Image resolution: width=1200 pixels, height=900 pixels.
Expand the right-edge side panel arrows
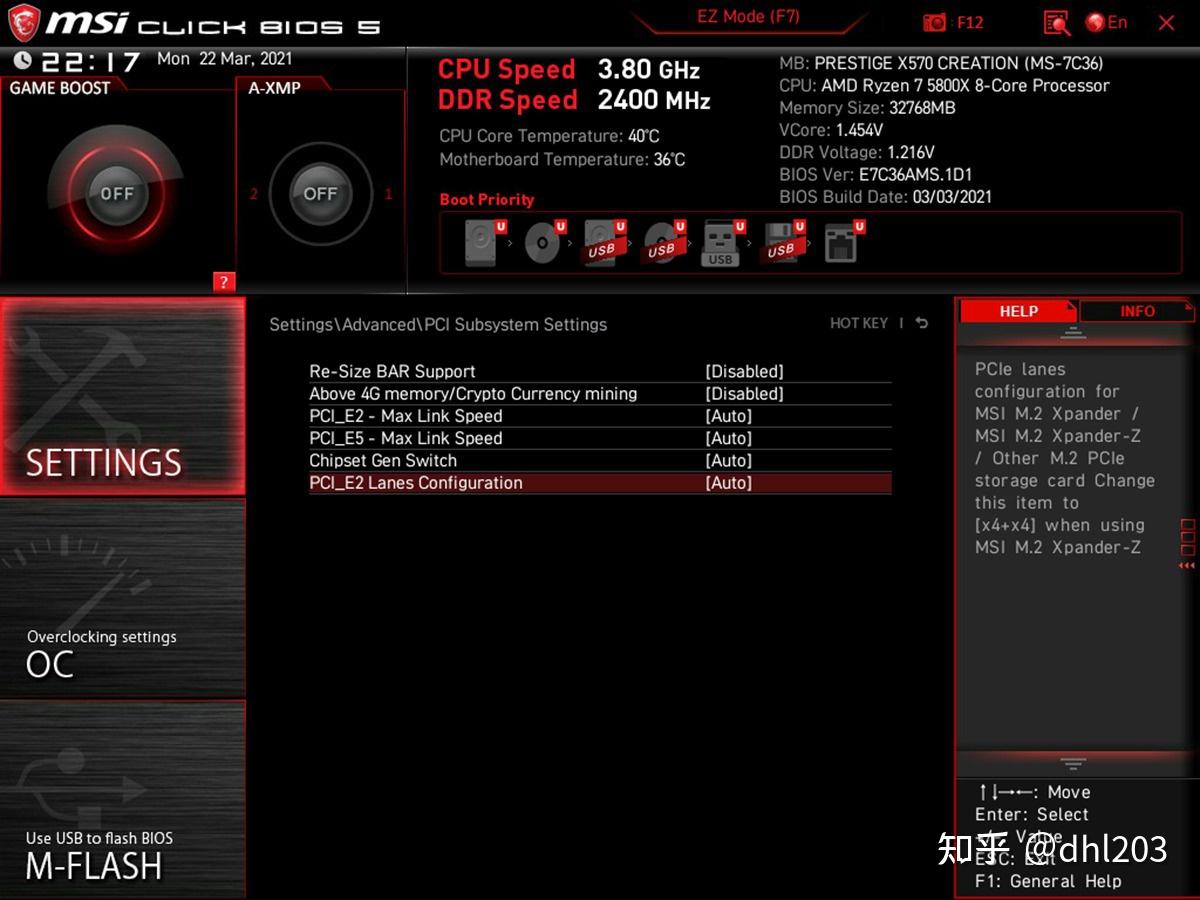pos(1187,565)
